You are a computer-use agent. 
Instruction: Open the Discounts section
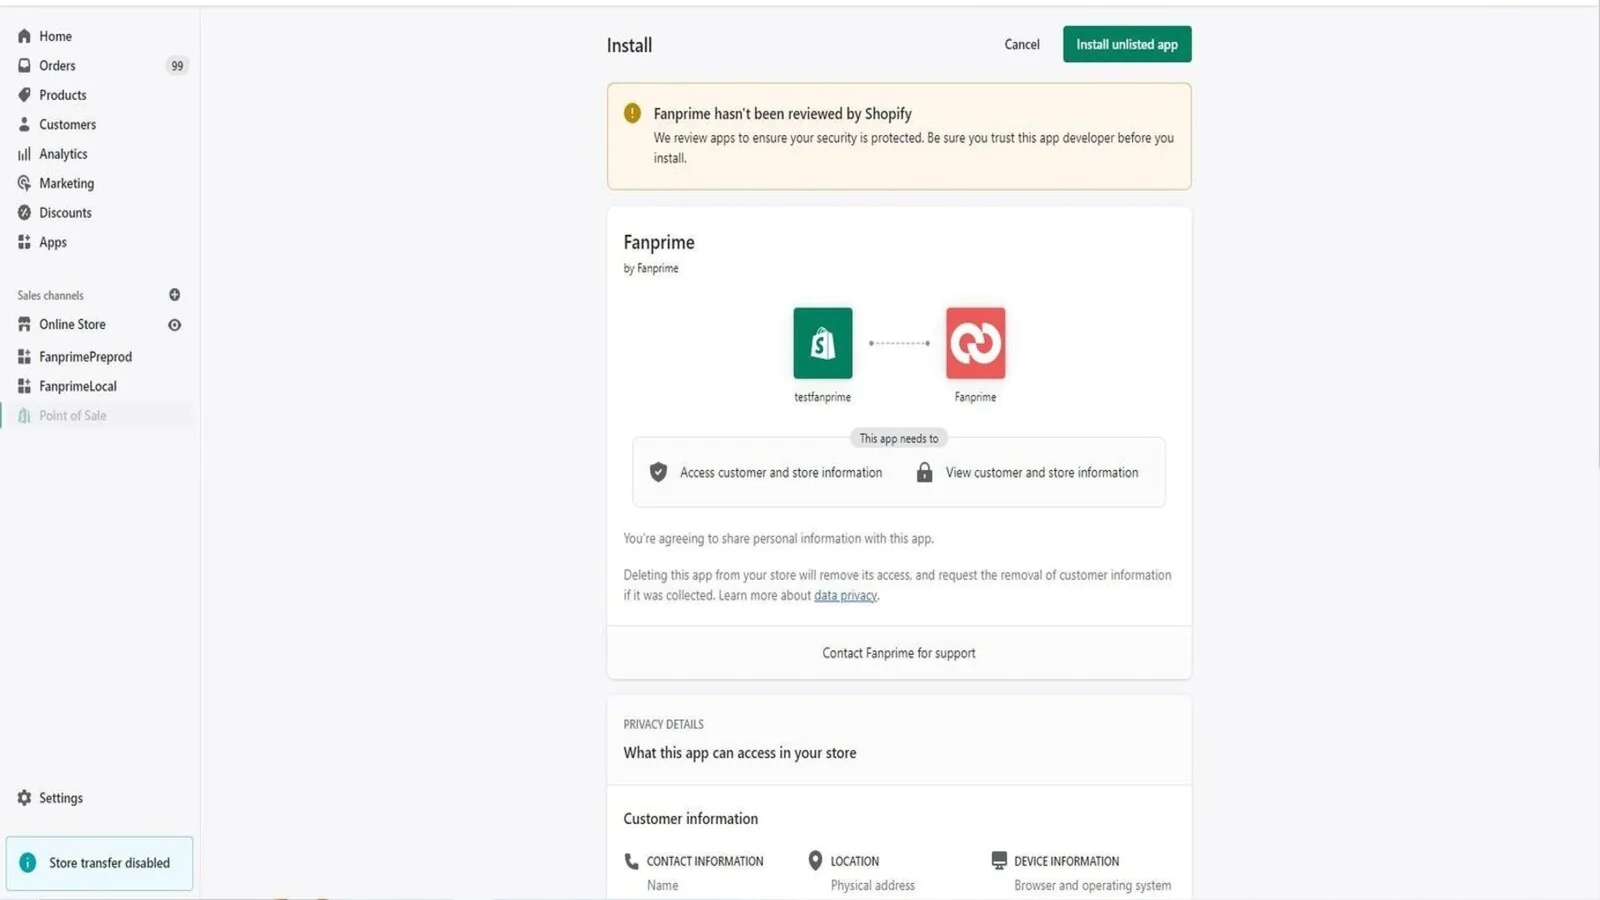(65, 213)
